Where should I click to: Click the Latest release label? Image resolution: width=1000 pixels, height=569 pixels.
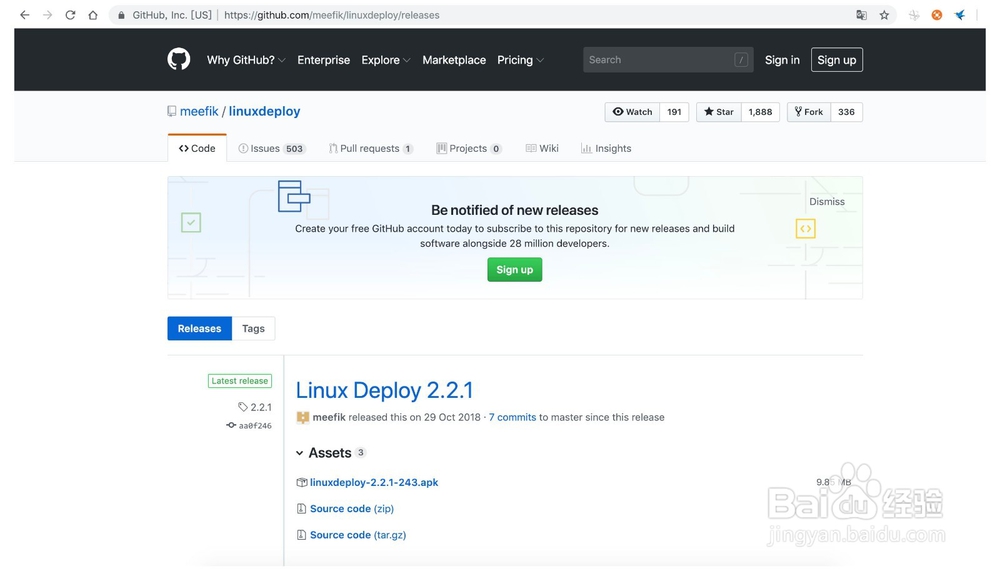click(240, 381)
